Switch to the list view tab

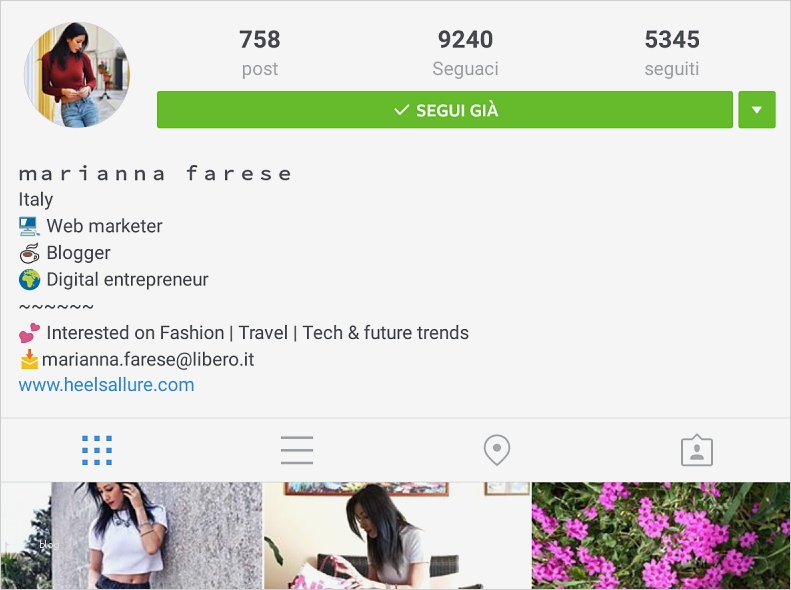(297, 450)
